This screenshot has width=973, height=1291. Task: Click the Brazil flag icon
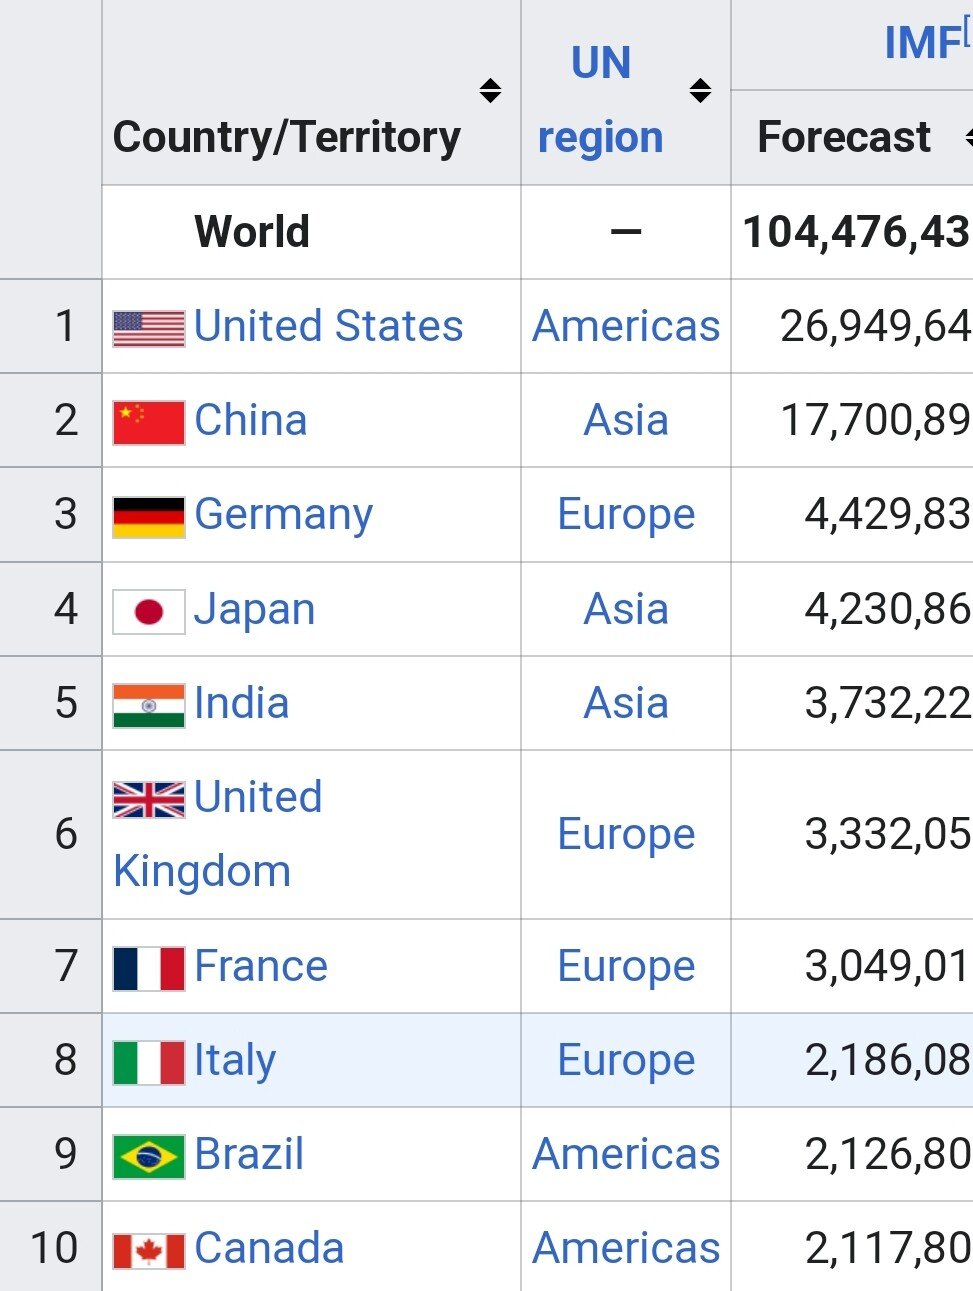[148, 1156]
